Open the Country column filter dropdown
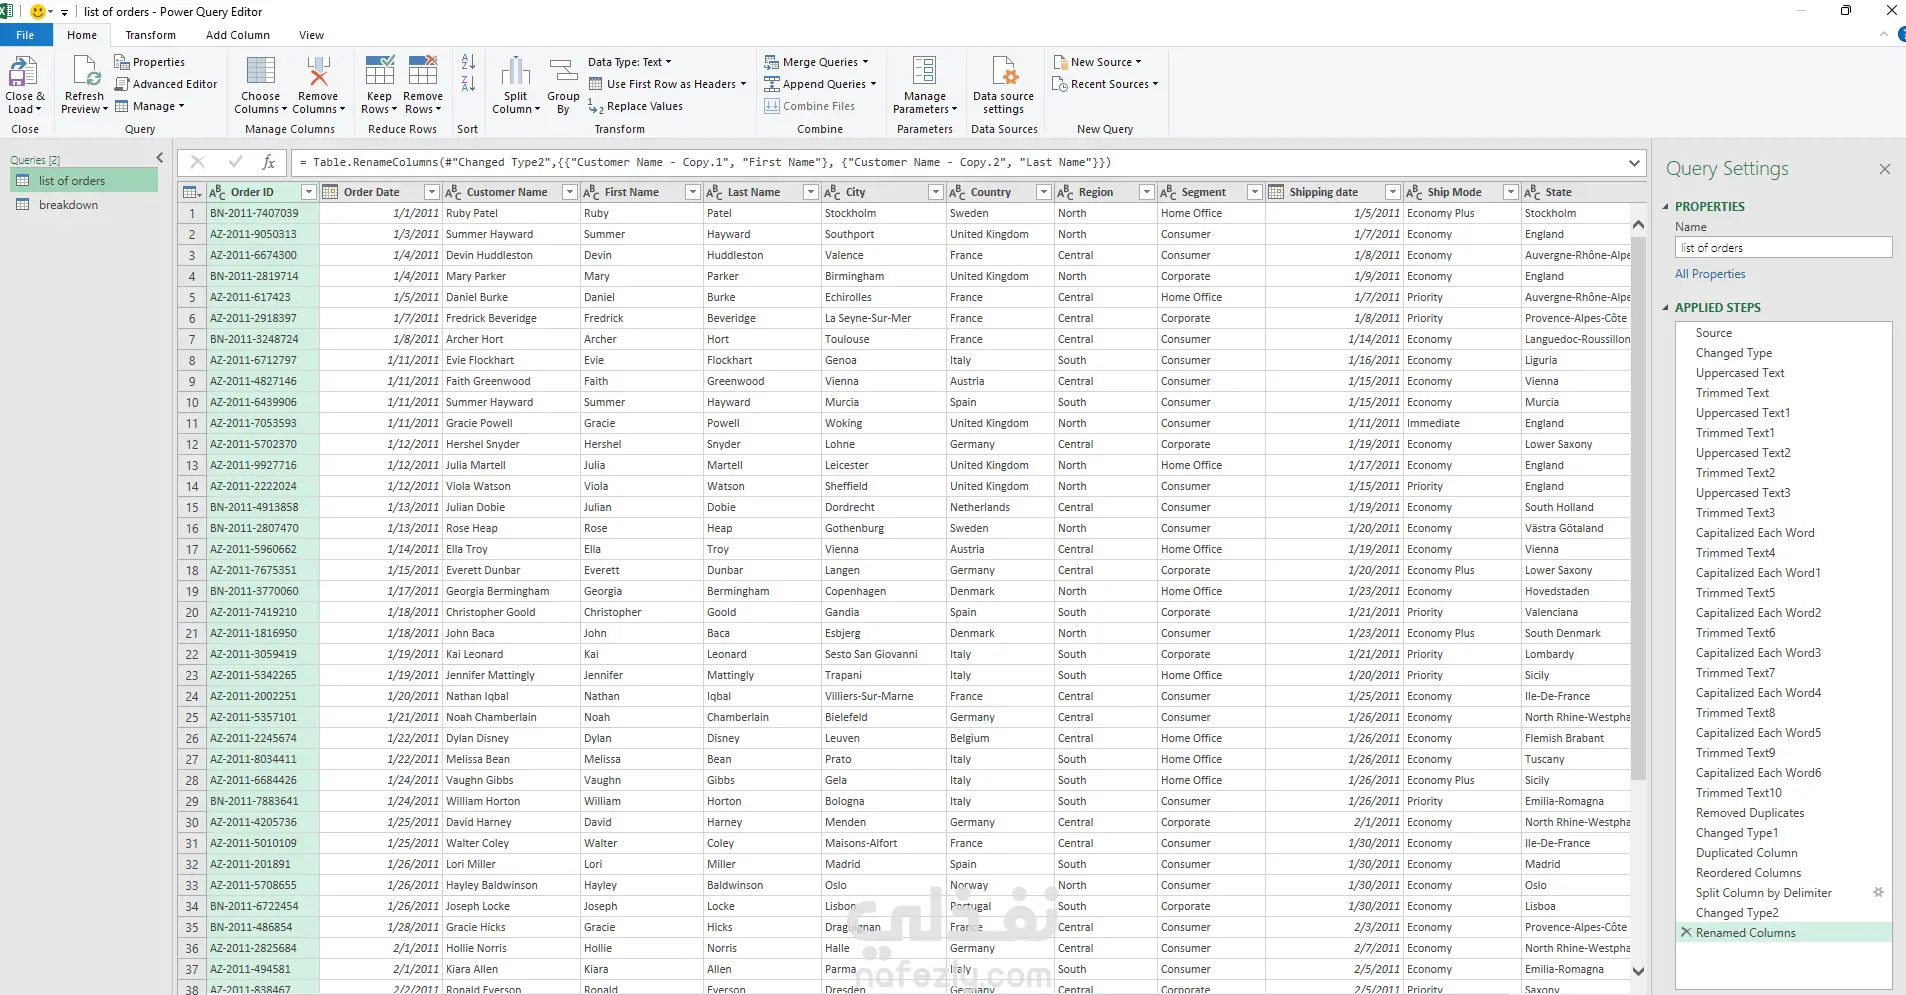This screenshot has height=995, width=1906. (x=1044, y=192)
